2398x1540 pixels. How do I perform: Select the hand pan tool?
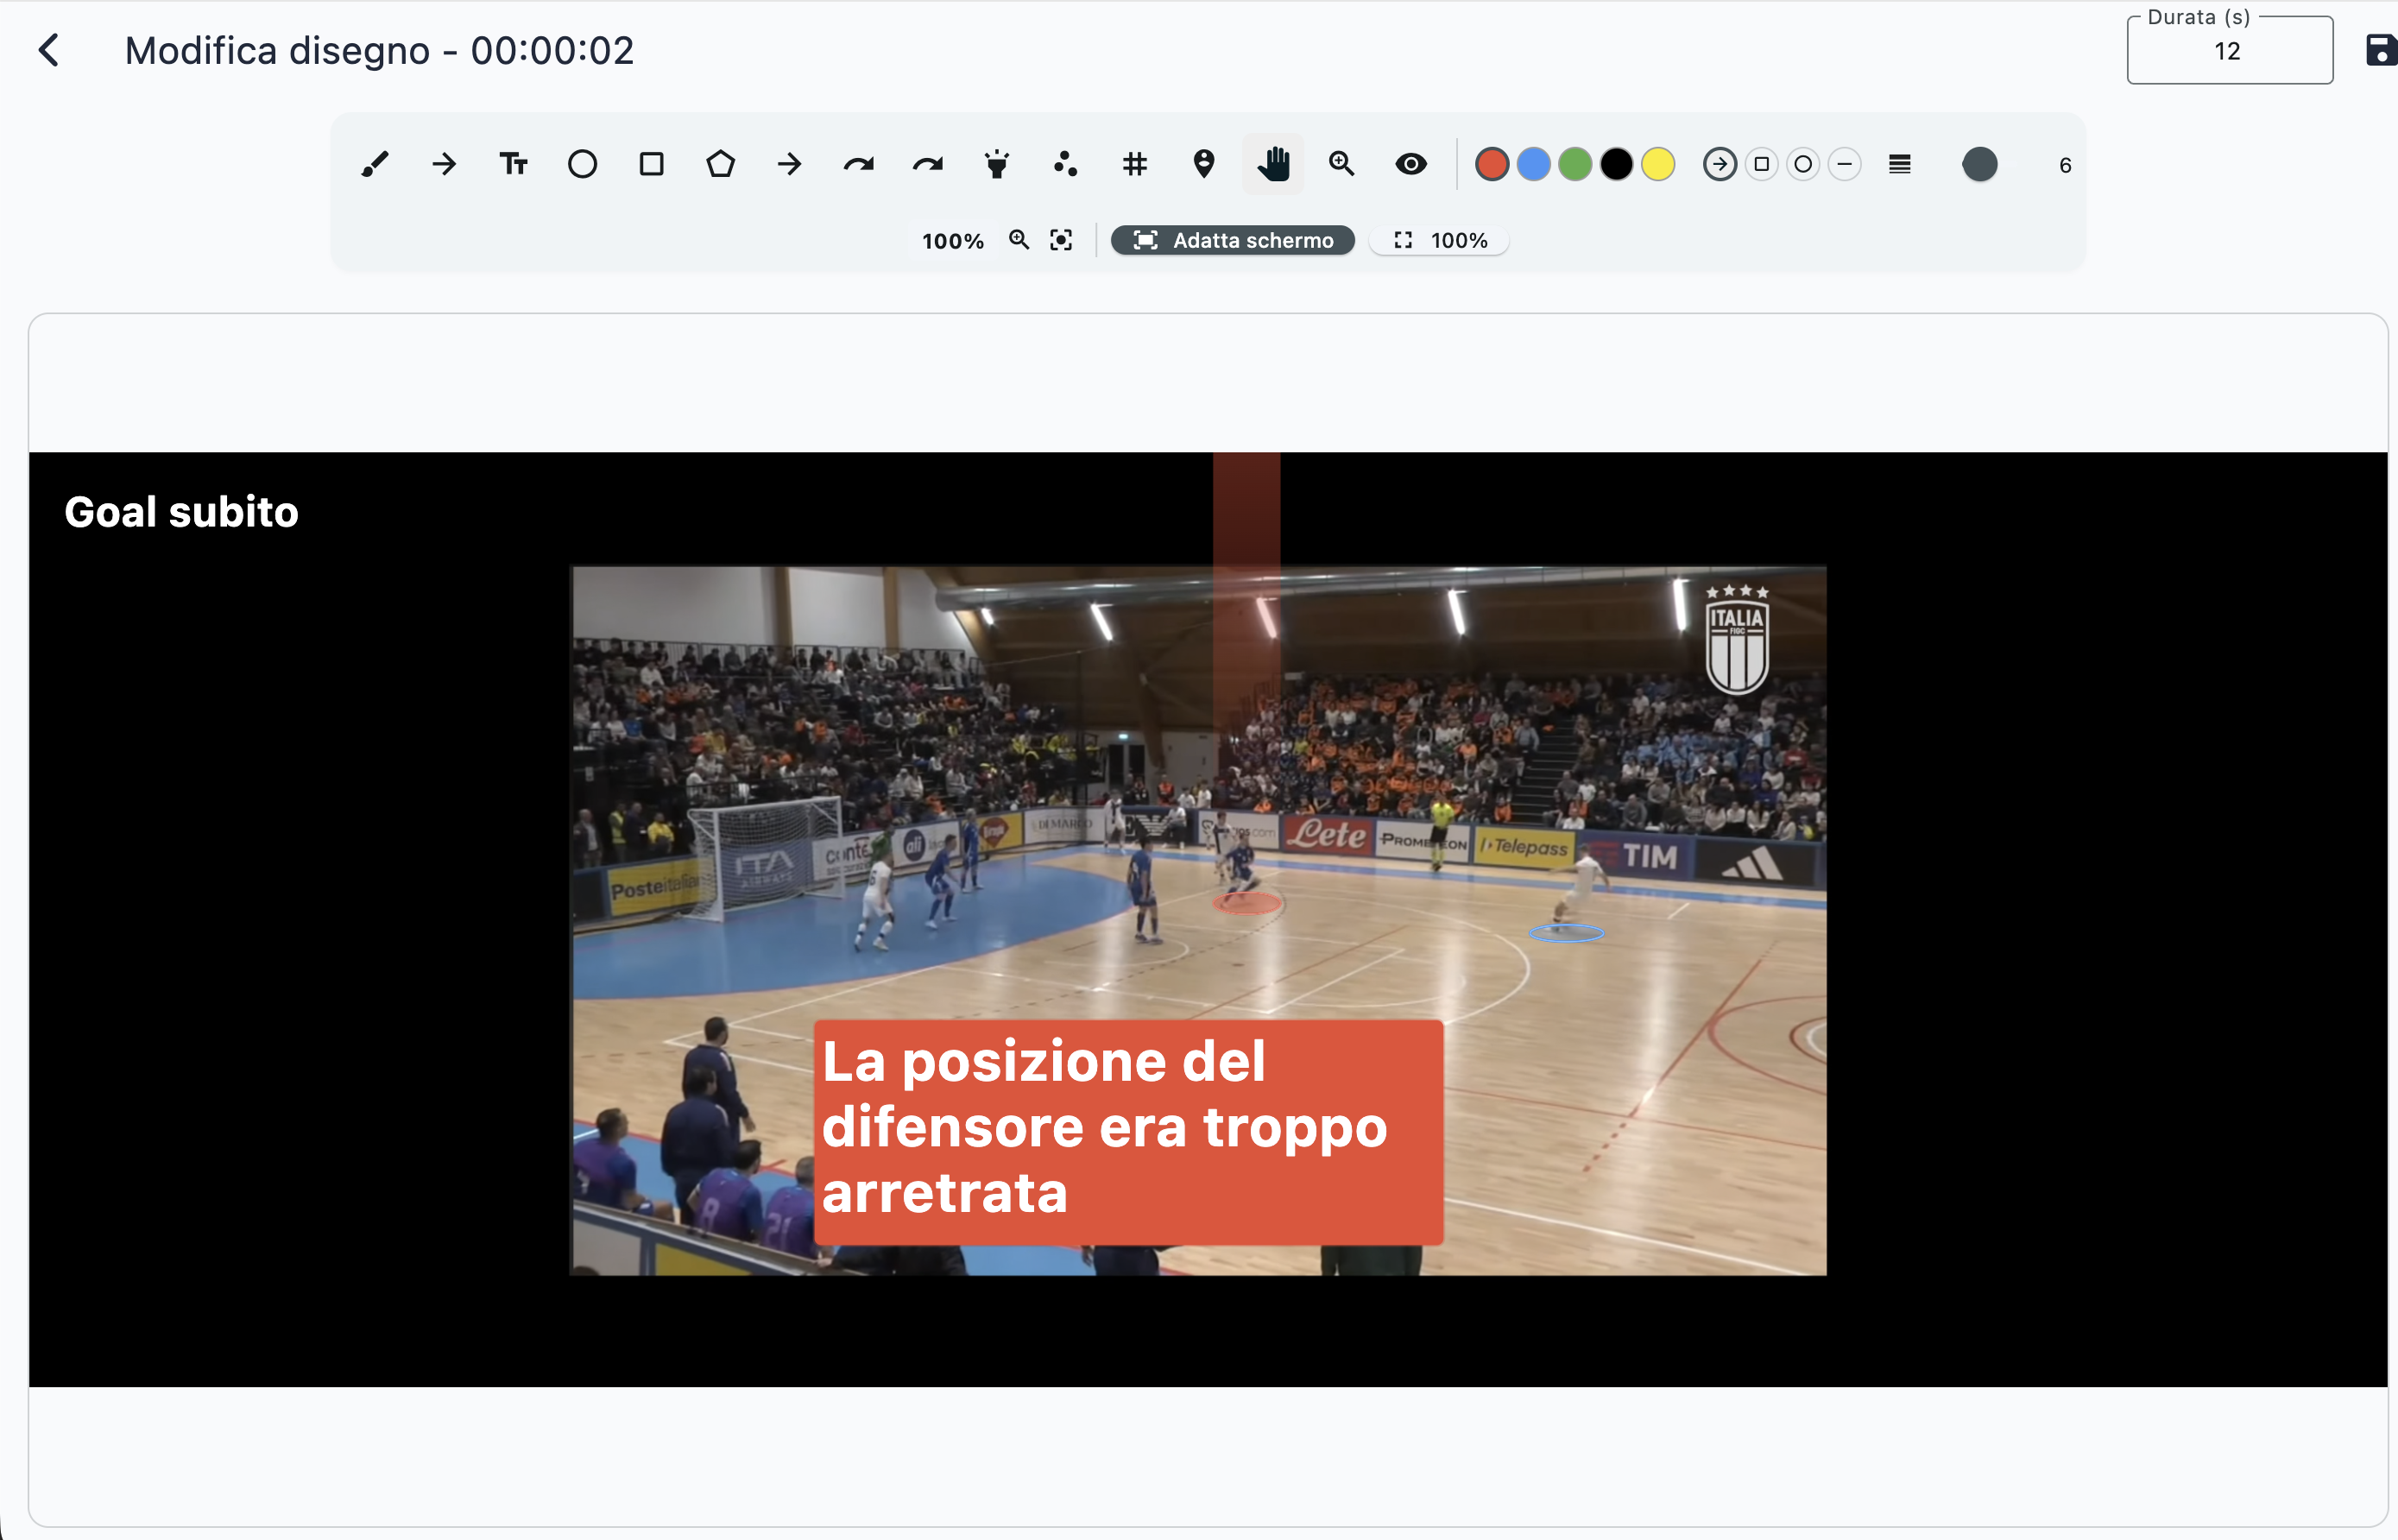click(1273, 164)
